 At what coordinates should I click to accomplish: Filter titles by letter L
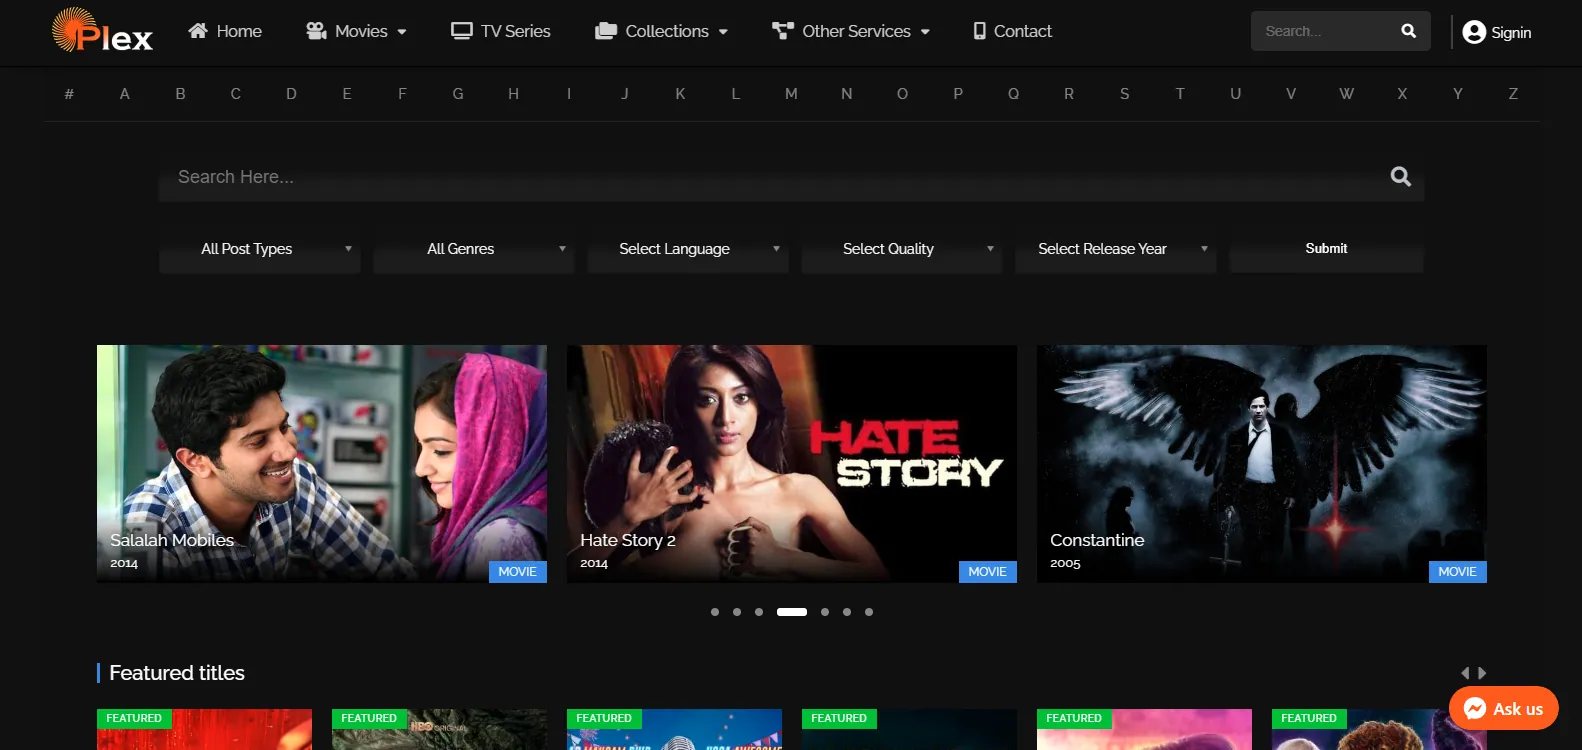point(736,94)
